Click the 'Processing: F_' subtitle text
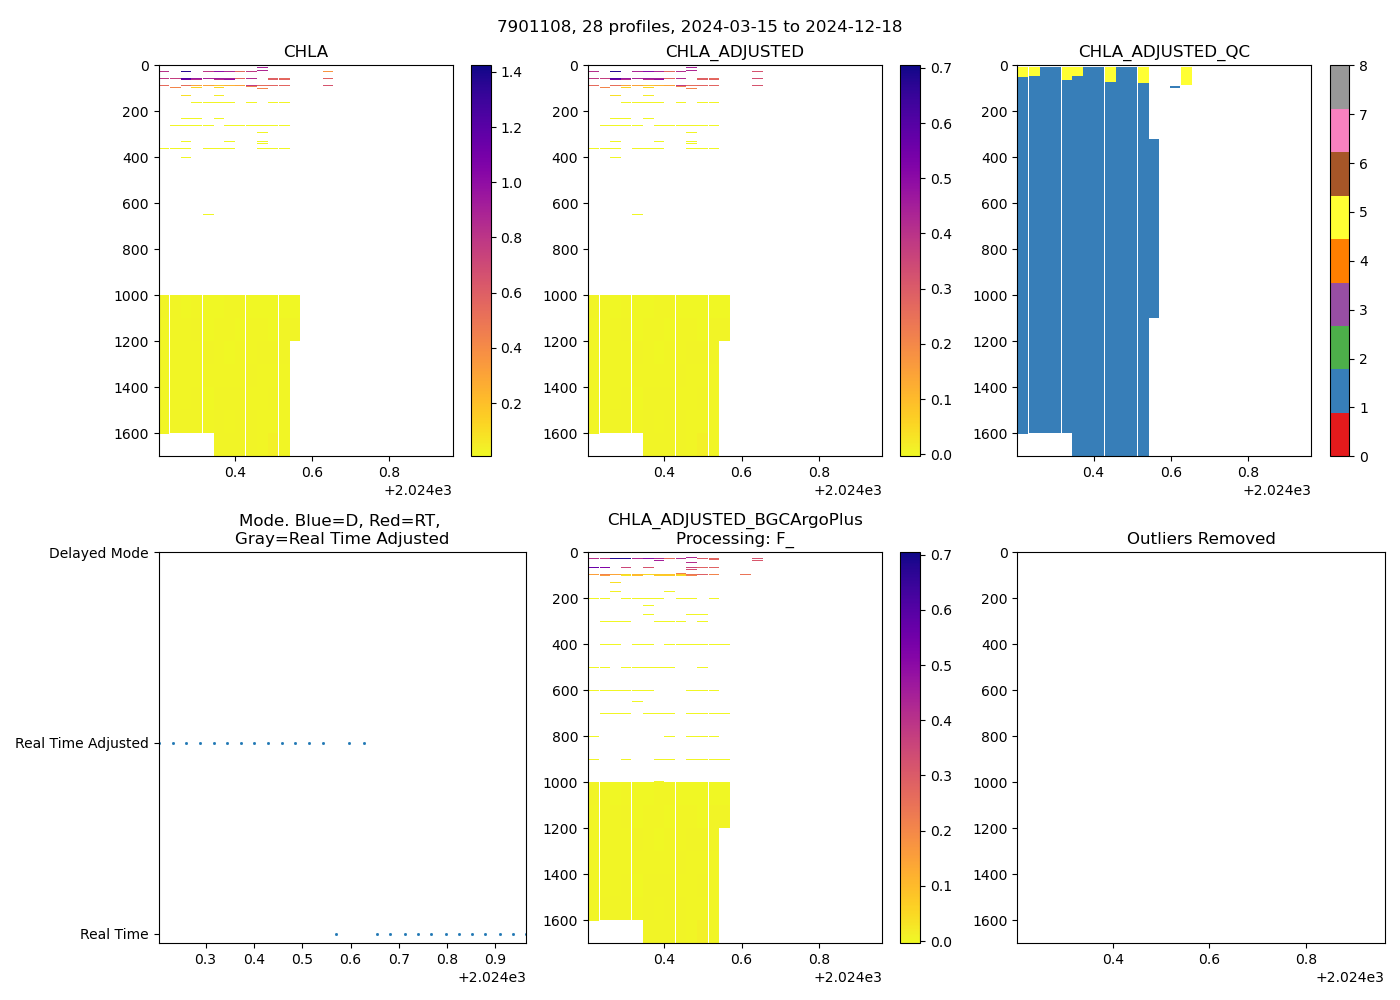The height and width of the screenshot is (1000, 1400). 734,539
